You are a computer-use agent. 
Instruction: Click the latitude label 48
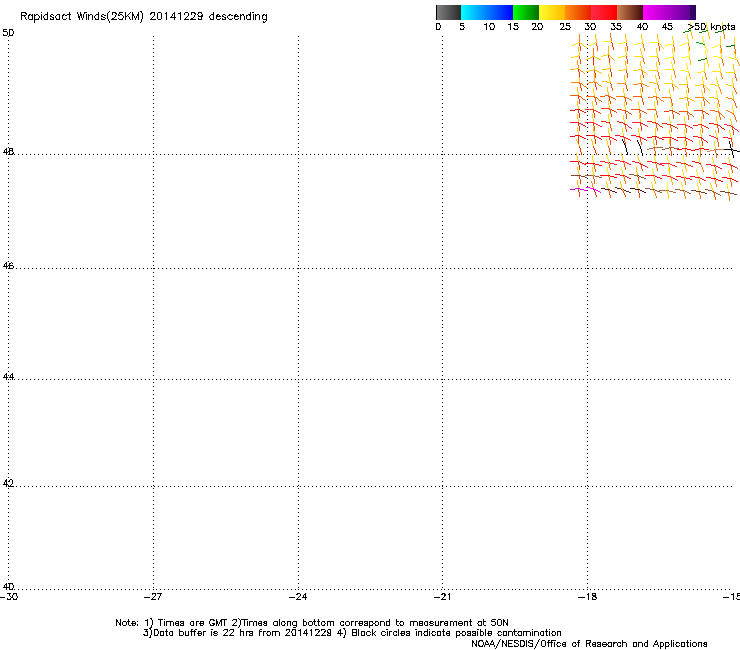point(8,152)
